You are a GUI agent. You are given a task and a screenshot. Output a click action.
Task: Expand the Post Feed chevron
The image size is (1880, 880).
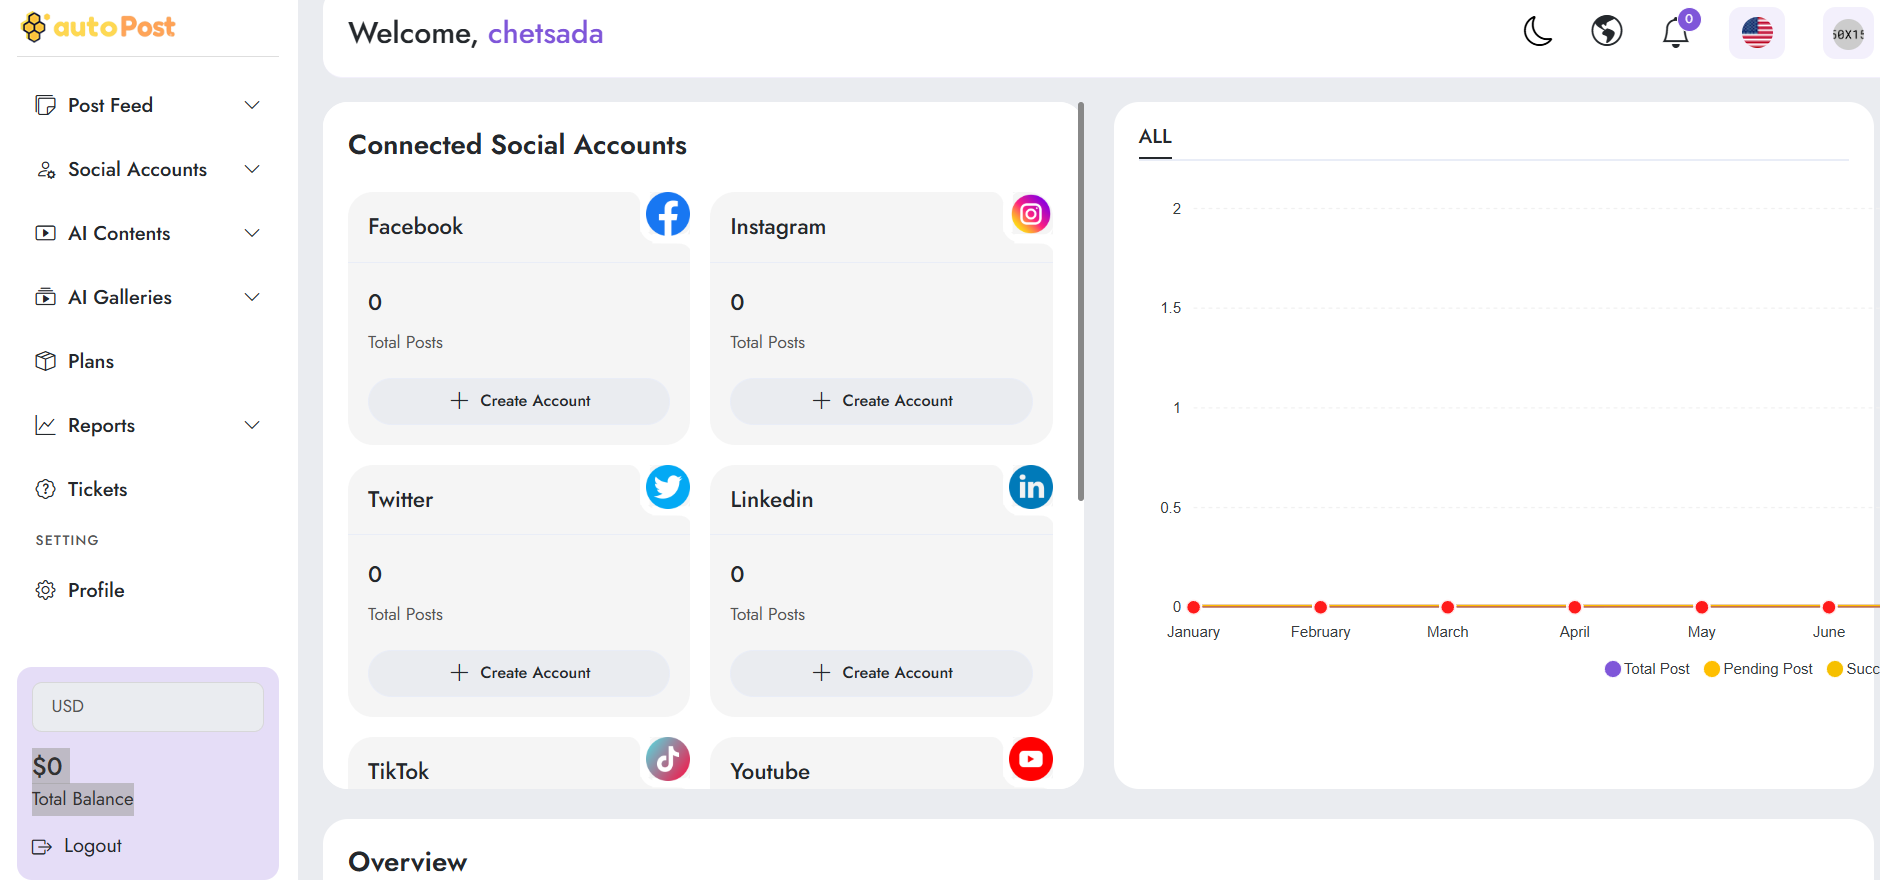point(252,105)
